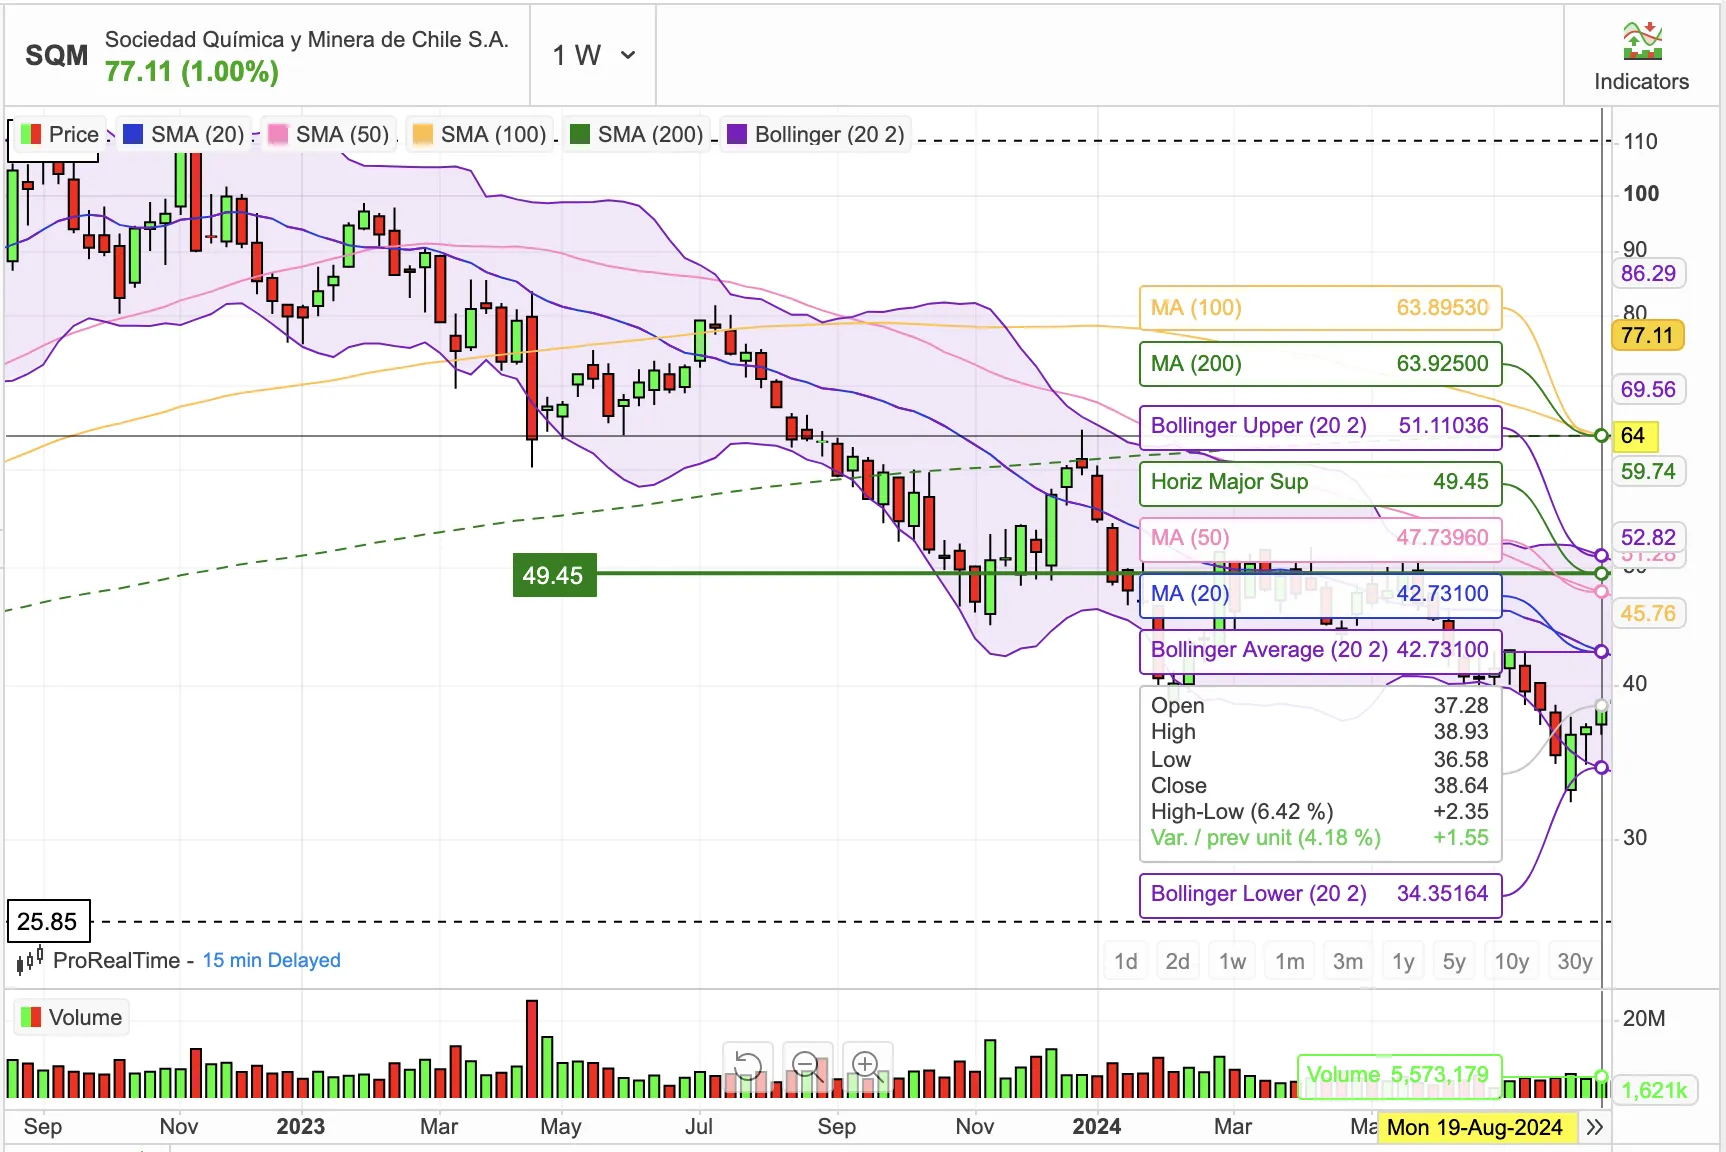Click the Bollinger (20 2) legend swatch
The width and height of the screenshot is (1726, 1152).
[736, 133]
